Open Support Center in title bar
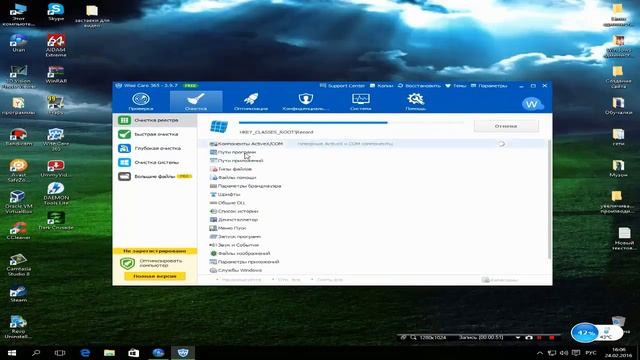640x360 pixels. tap(342, 86)
